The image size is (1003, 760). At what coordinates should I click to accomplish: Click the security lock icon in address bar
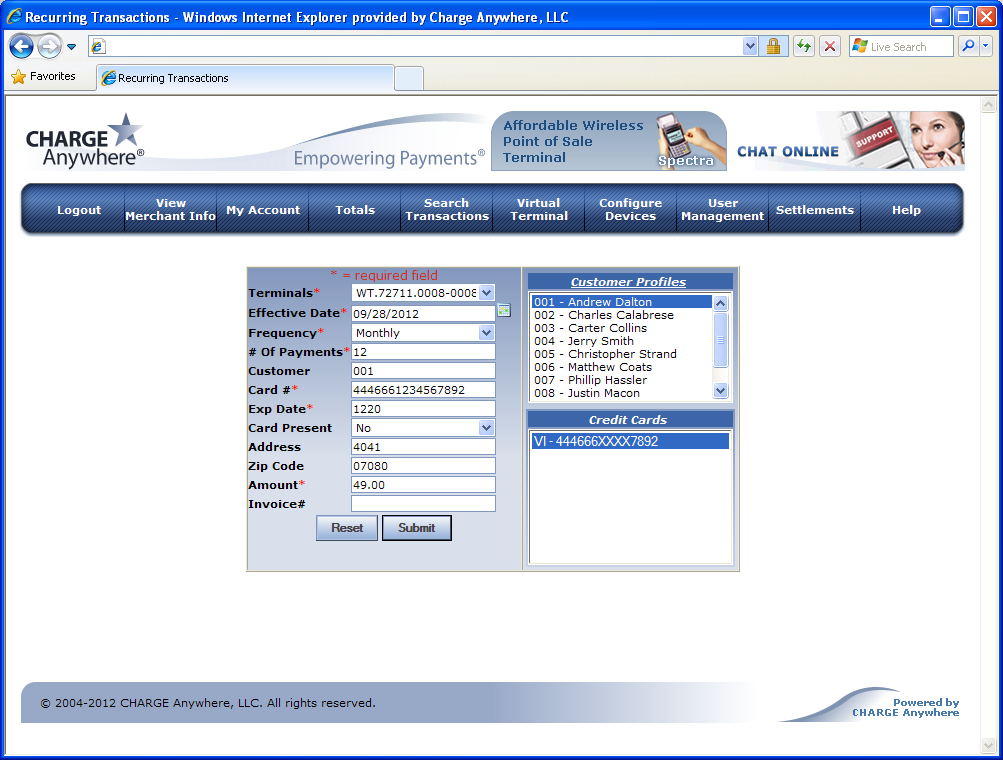pyautogui.click(x=773, y=46)
